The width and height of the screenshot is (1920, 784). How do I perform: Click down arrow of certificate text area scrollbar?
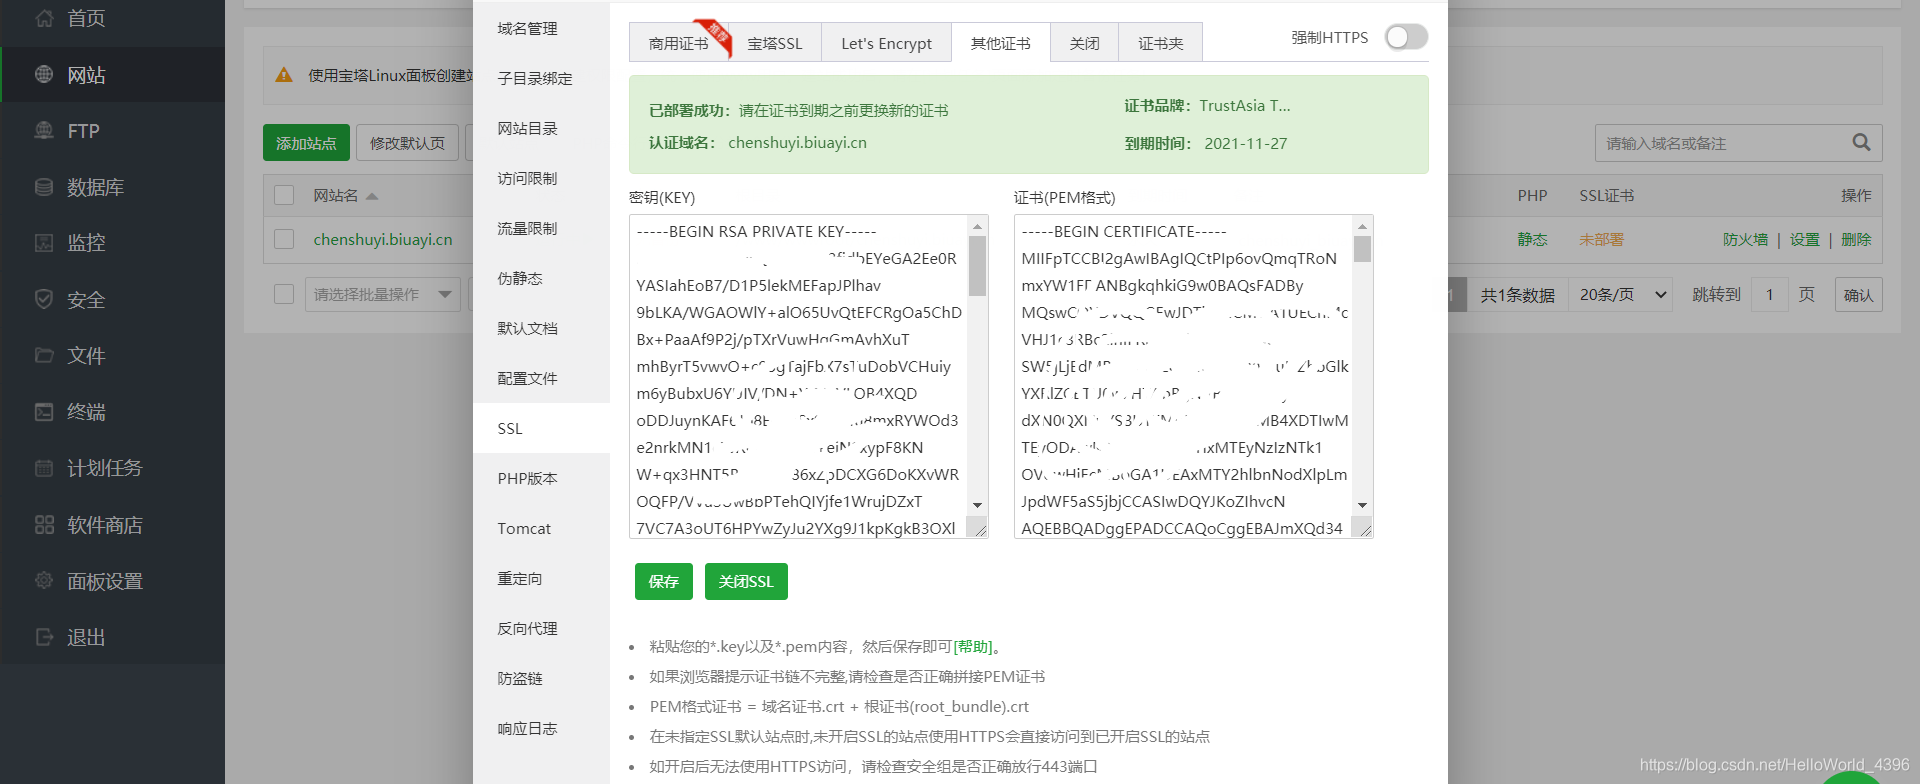pos(1362,505)
